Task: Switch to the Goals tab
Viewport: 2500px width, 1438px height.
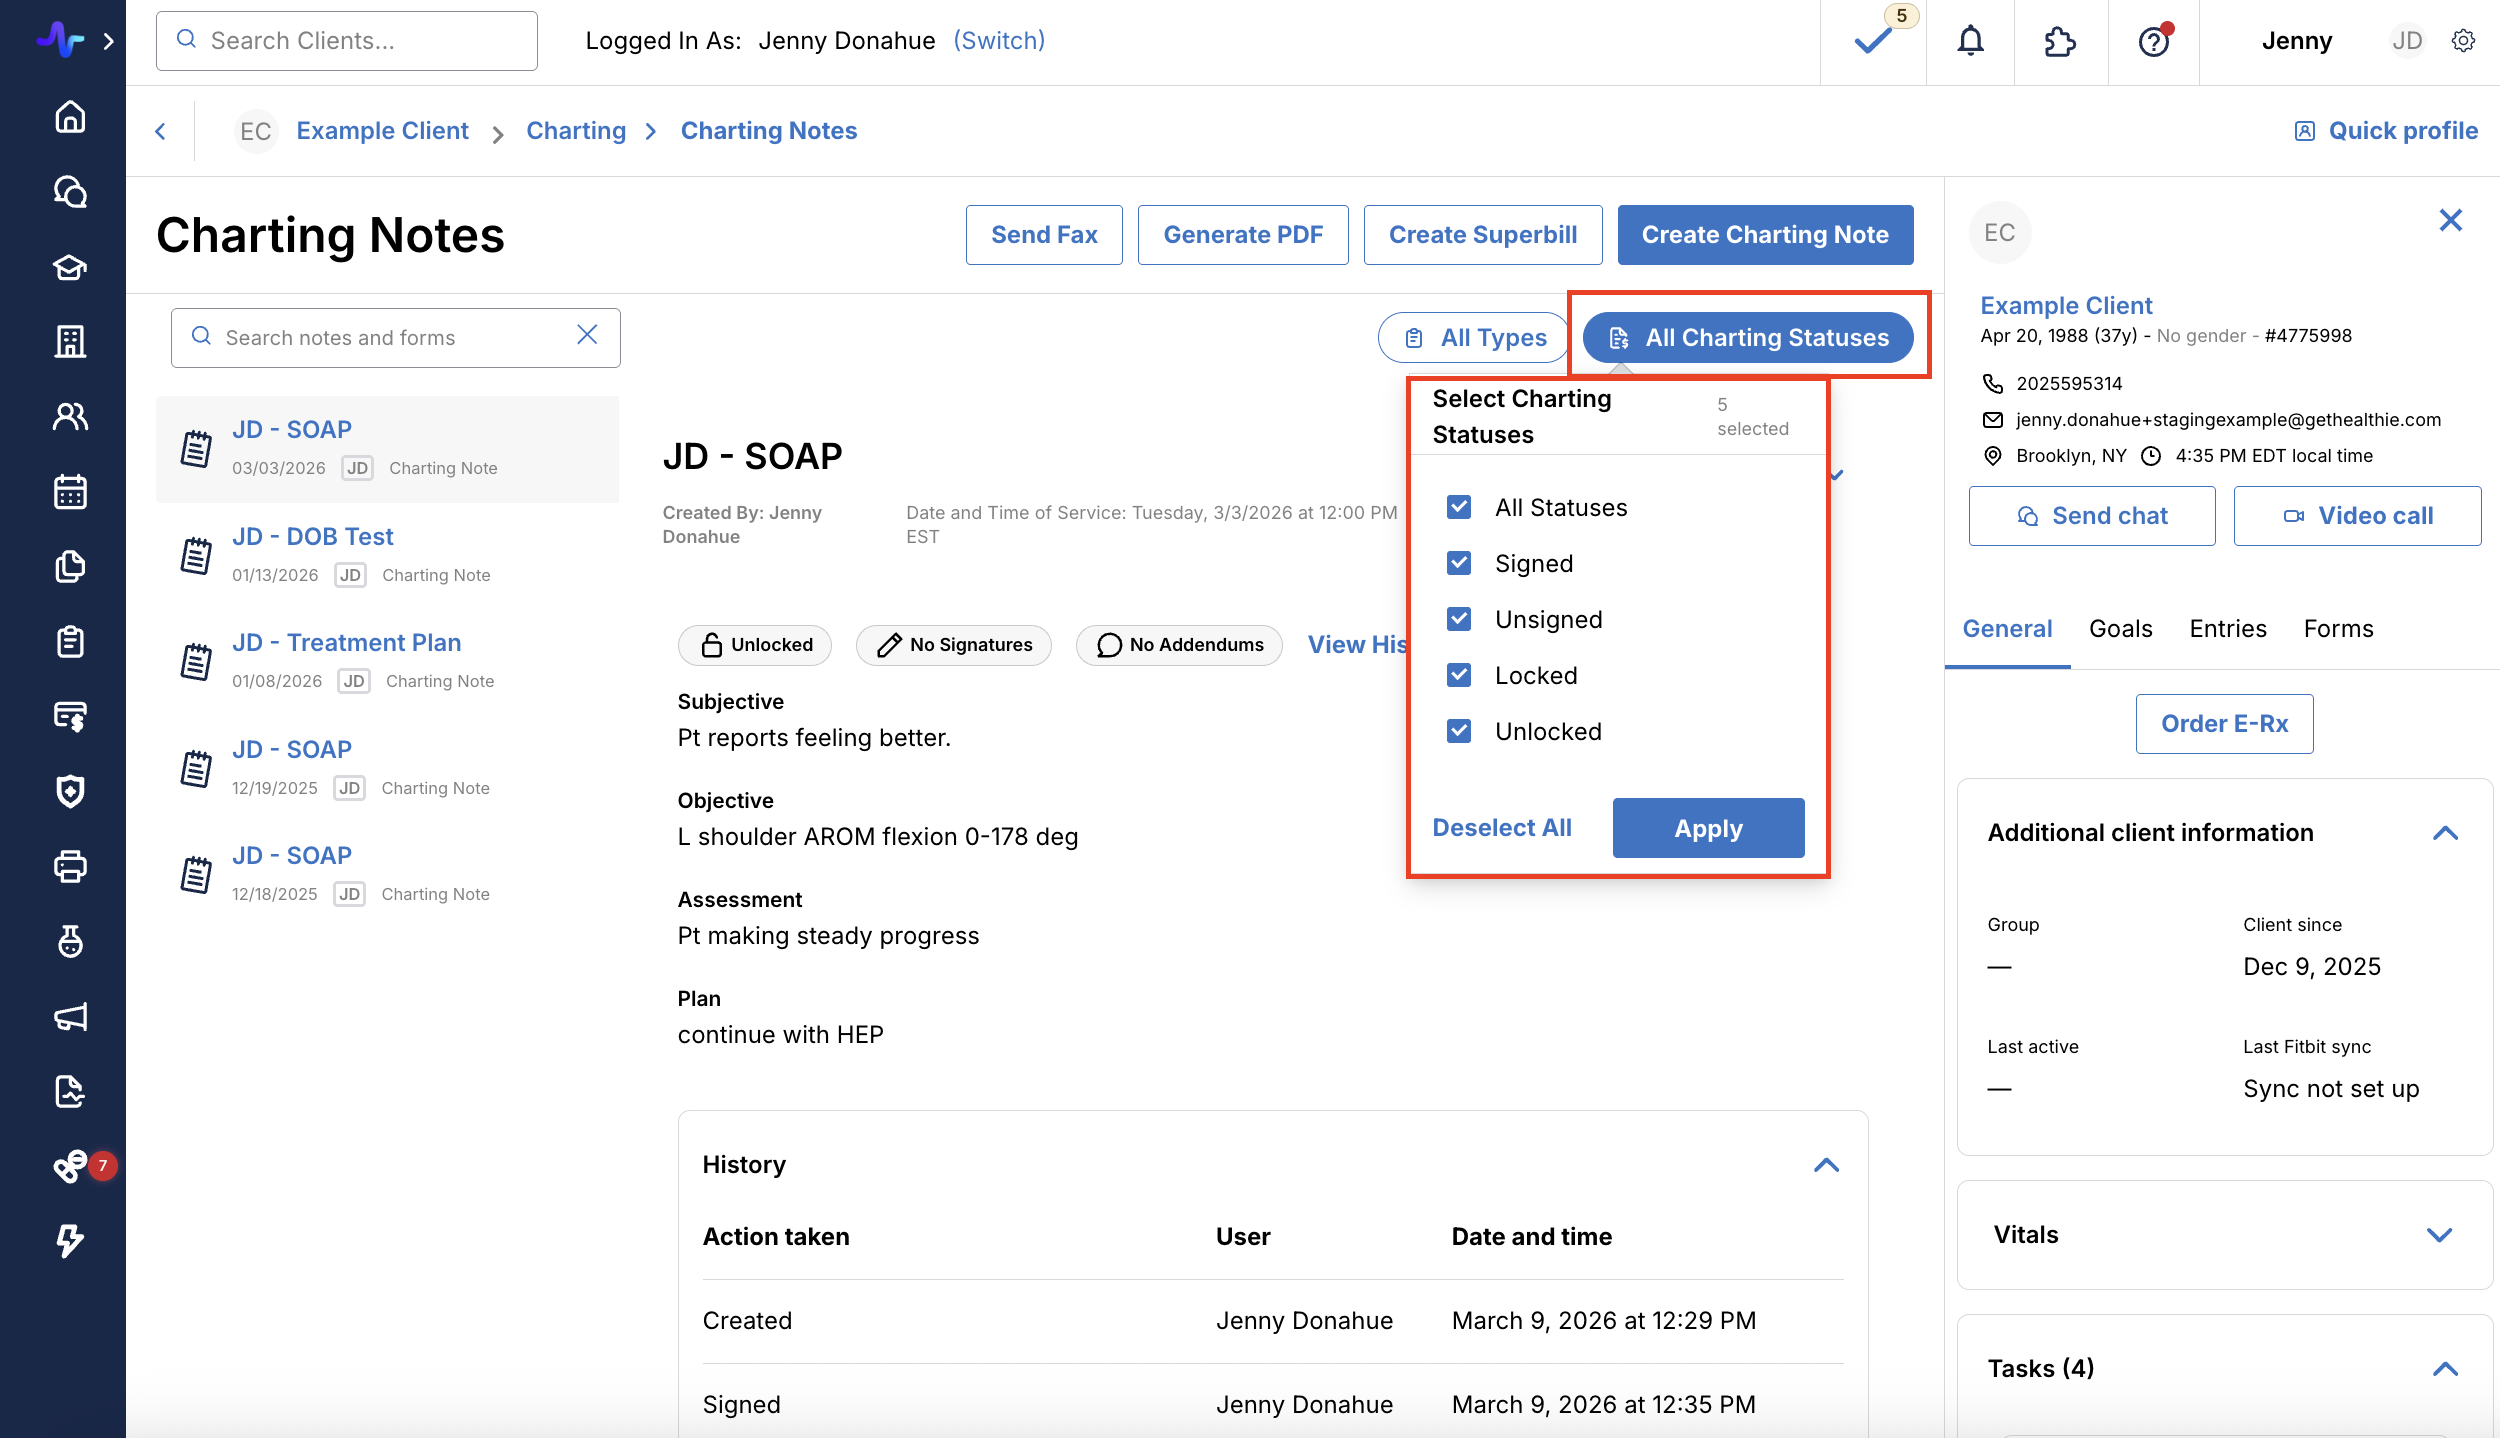Action: tap(2120, 628)
